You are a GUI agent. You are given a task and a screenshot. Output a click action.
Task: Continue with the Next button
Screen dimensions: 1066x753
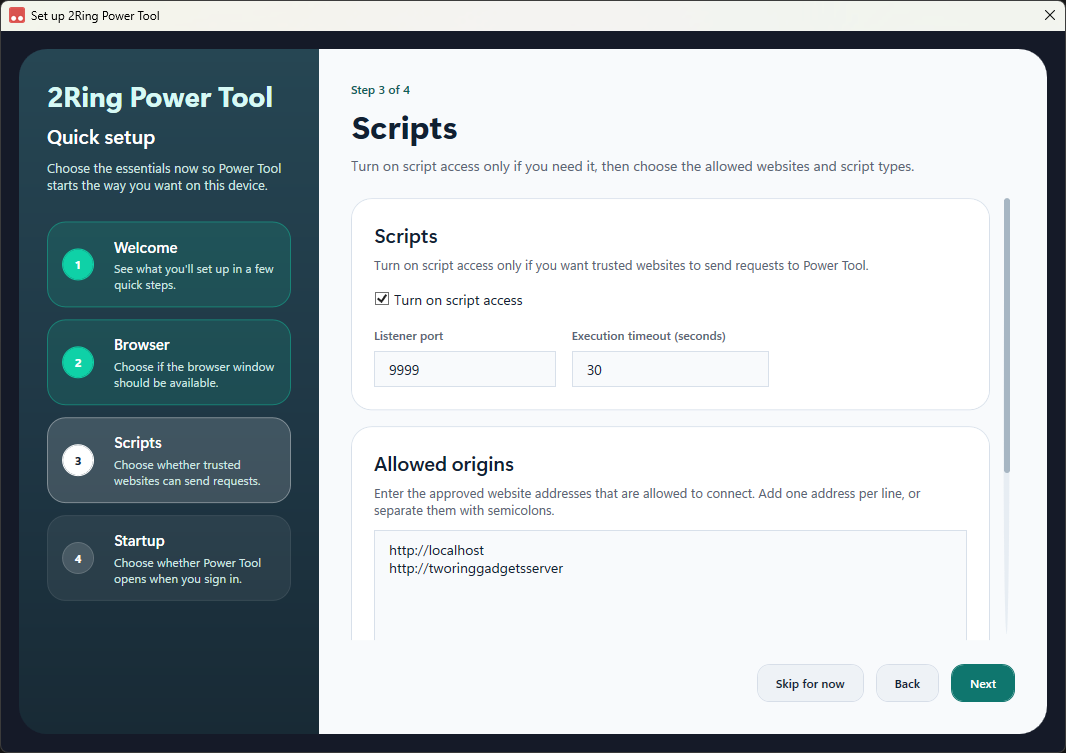coord(983,683)
